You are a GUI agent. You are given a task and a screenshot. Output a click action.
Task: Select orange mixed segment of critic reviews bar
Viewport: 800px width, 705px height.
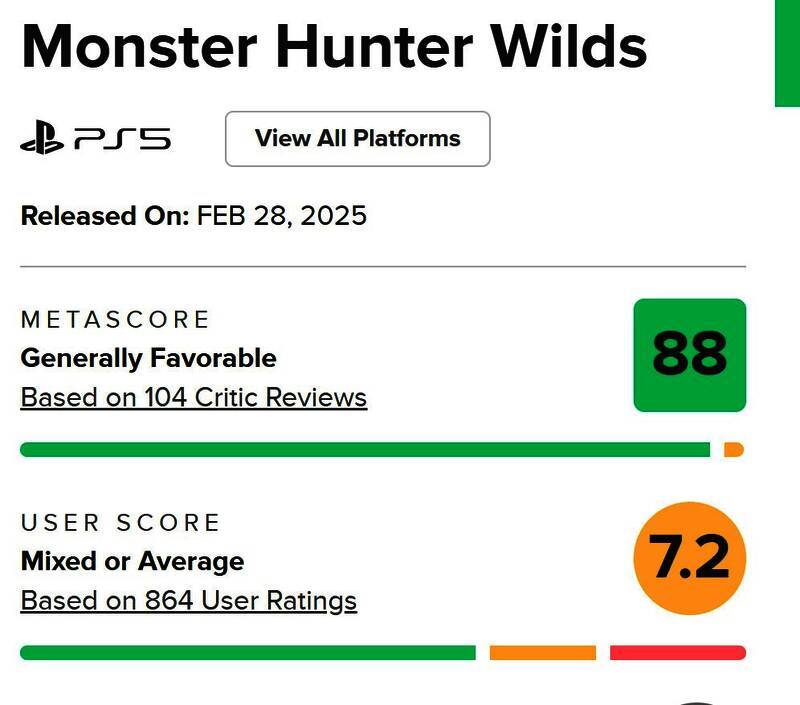pyautogui.click(x=733, y=450)
